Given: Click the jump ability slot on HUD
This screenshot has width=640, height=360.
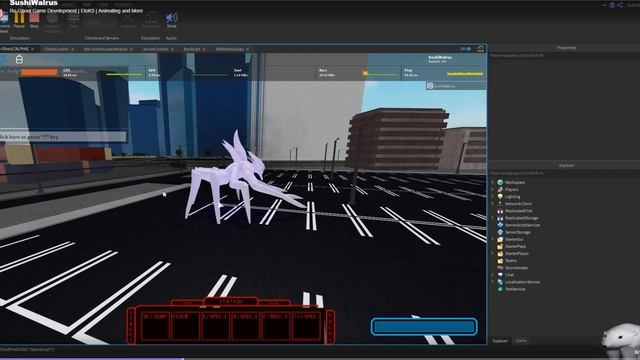Looking at the screenshot, I should tap(156, 325).
